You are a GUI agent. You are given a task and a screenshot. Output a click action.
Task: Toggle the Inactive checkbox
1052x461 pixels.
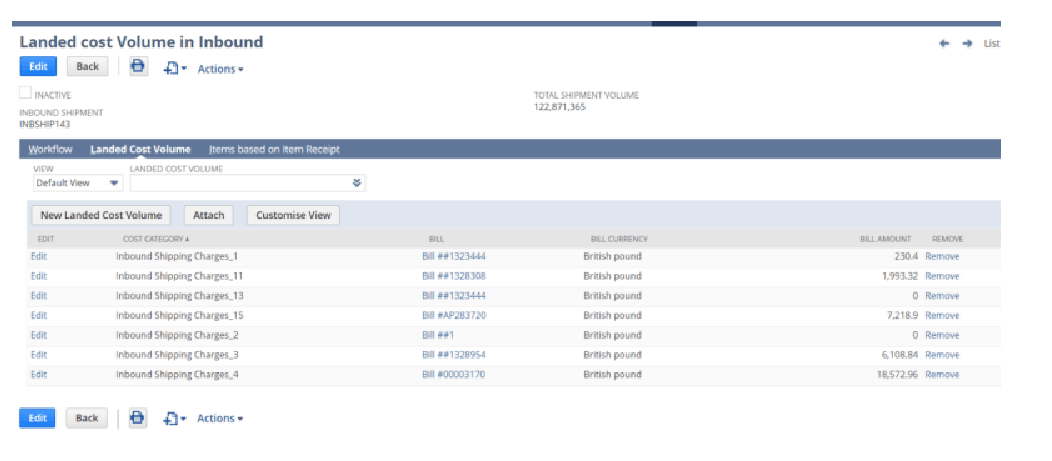(25, 93)
